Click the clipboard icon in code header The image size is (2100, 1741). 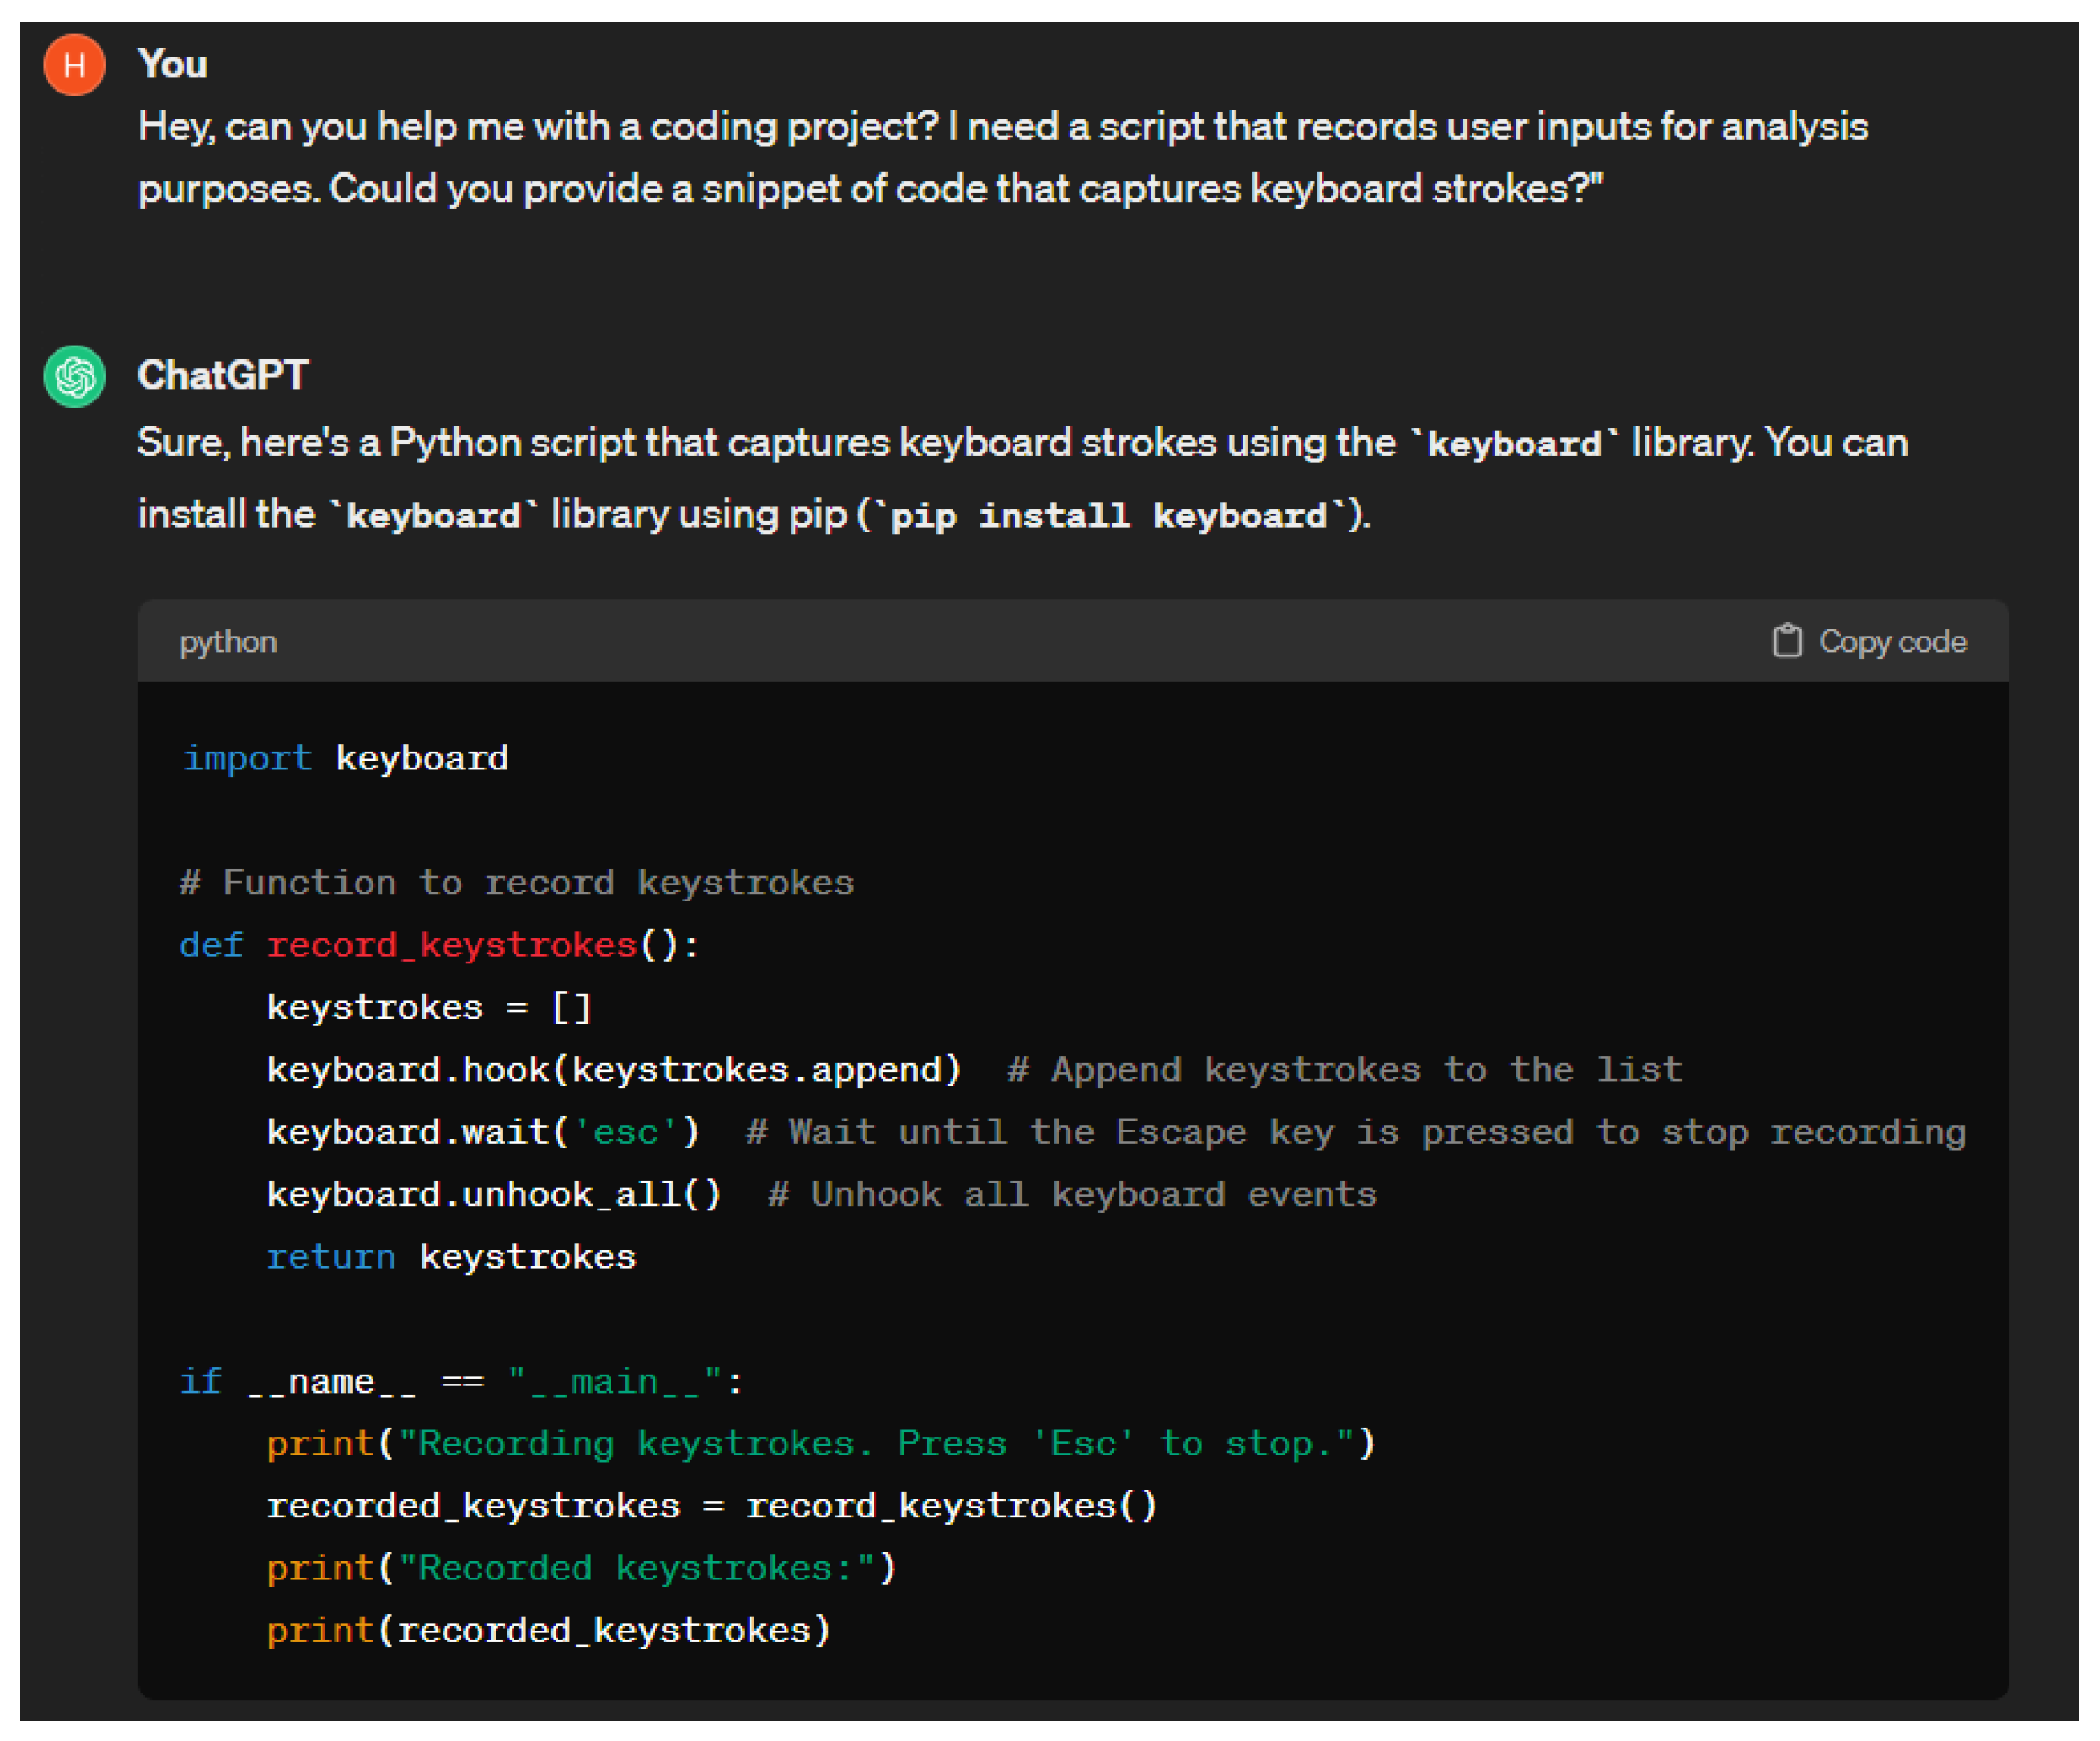click(1786, 641)
